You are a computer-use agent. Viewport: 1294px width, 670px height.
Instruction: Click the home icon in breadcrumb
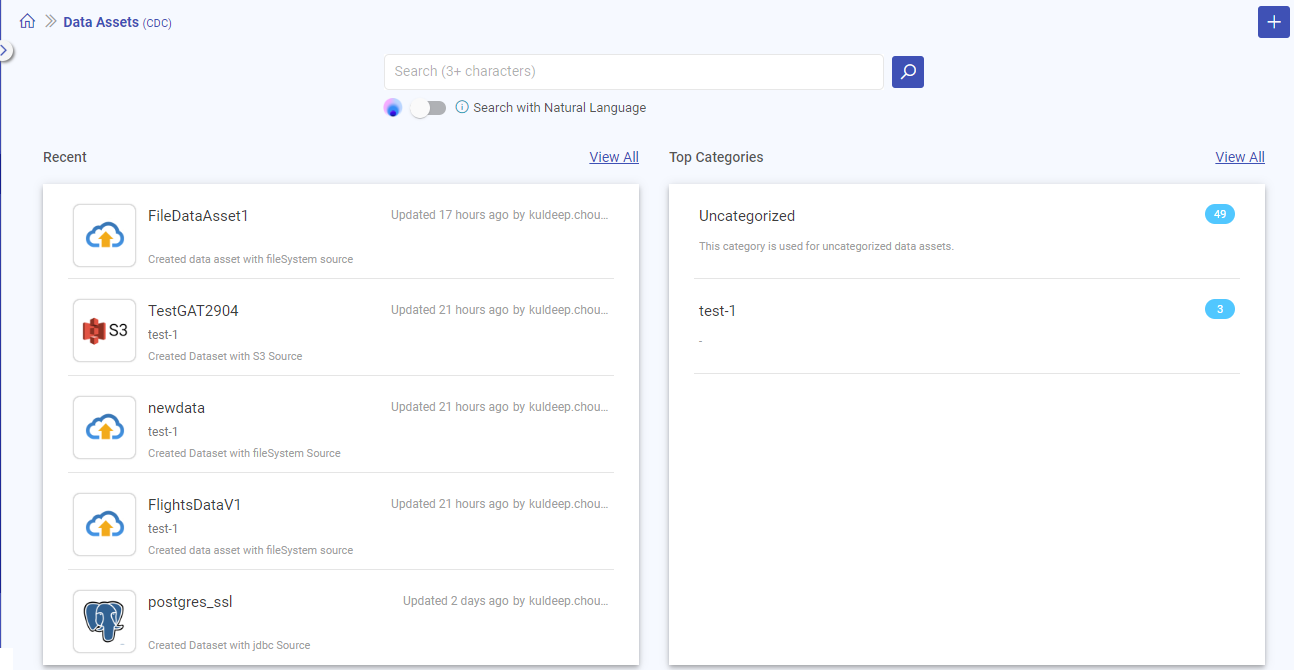[x=27, y=22]
